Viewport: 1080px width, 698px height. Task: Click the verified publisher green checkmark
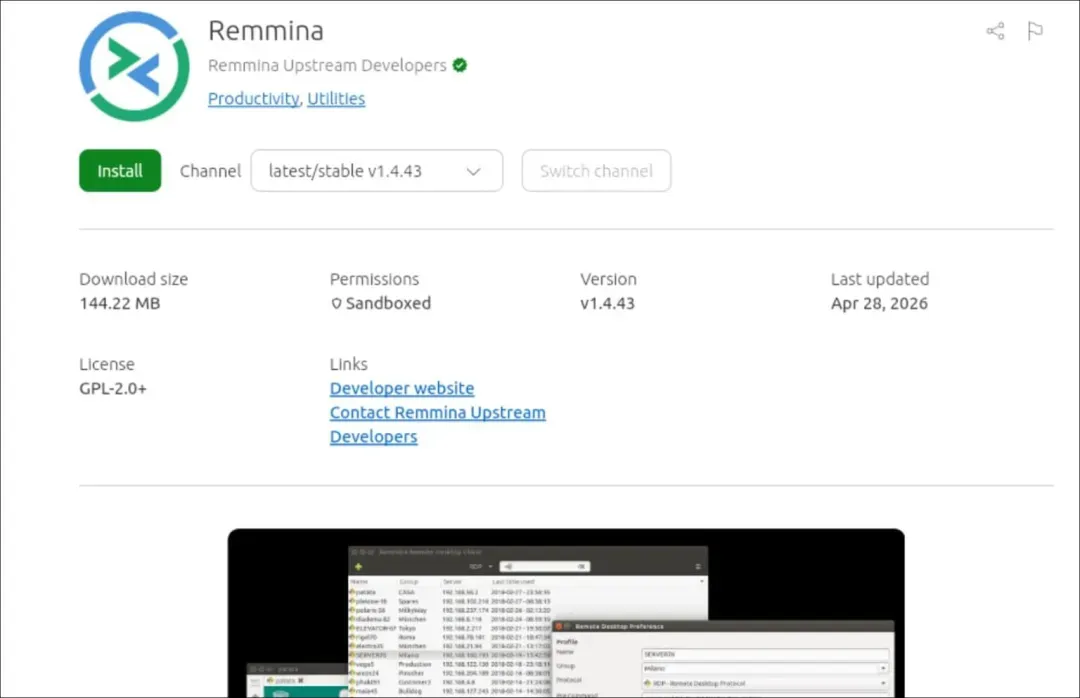click(x=460, y=65)
